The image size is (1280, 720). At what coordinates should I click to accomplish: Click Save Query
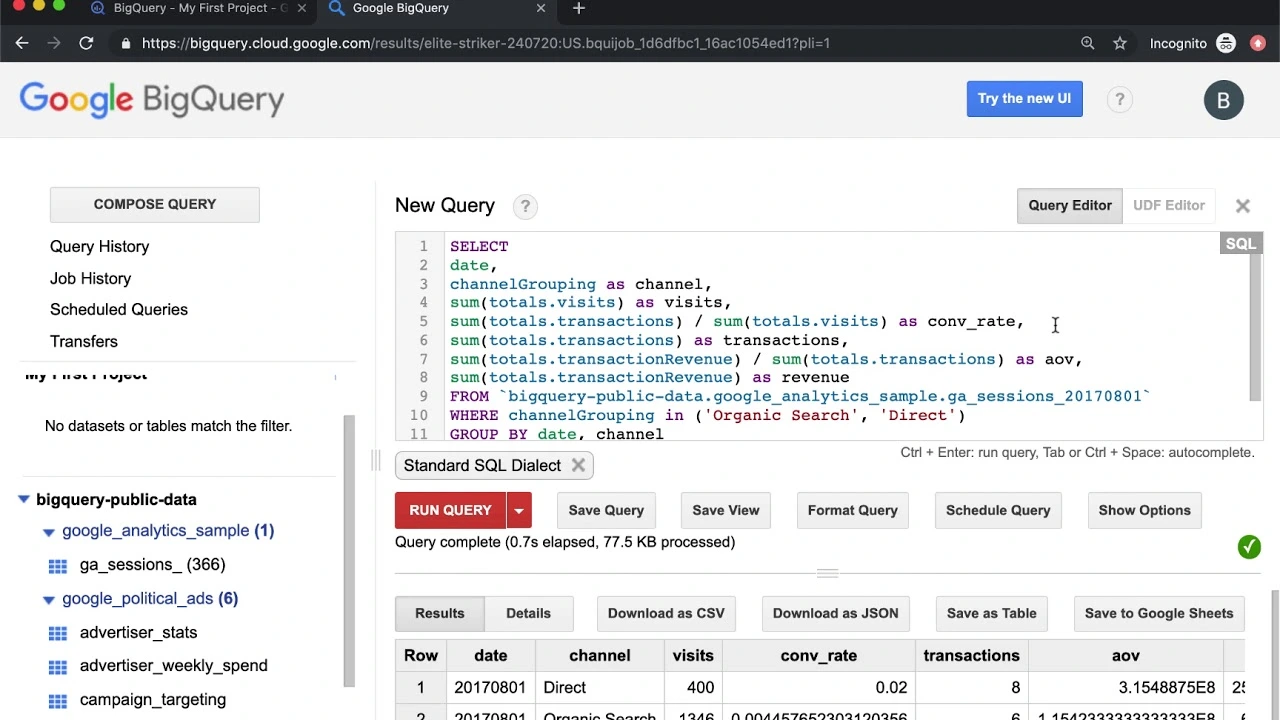pos(606,510)
